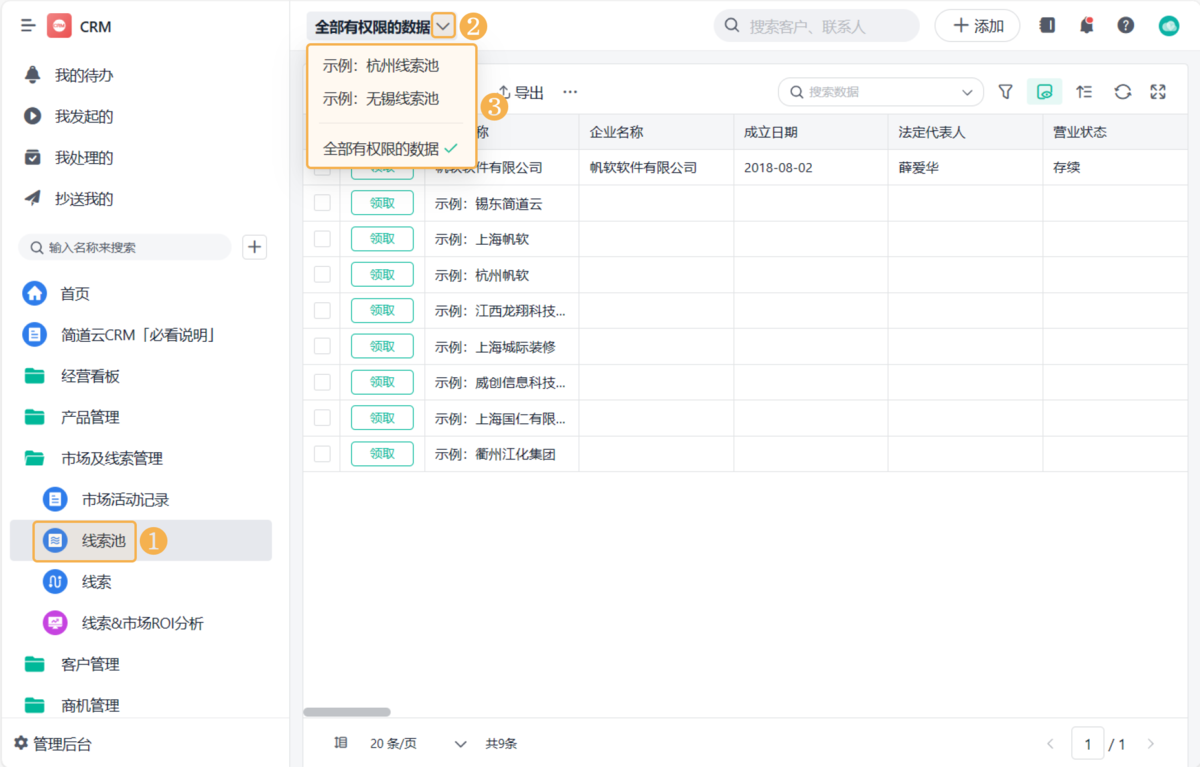Expand the 客户管理 folder
Image resolution: width=1200 pixels, height=767 pixels.
[90, 664]
